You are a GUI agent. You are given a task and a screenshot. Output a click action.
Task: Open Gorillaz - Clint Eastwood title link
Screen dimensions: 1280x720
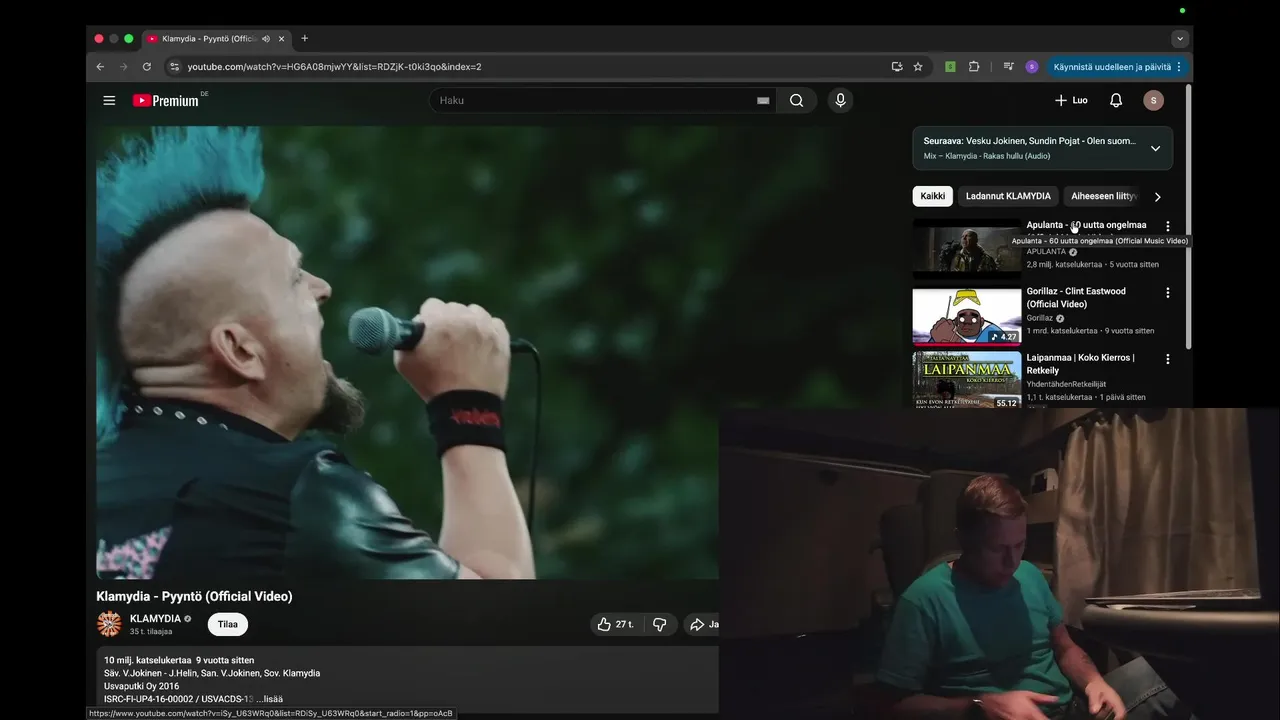1076,298
